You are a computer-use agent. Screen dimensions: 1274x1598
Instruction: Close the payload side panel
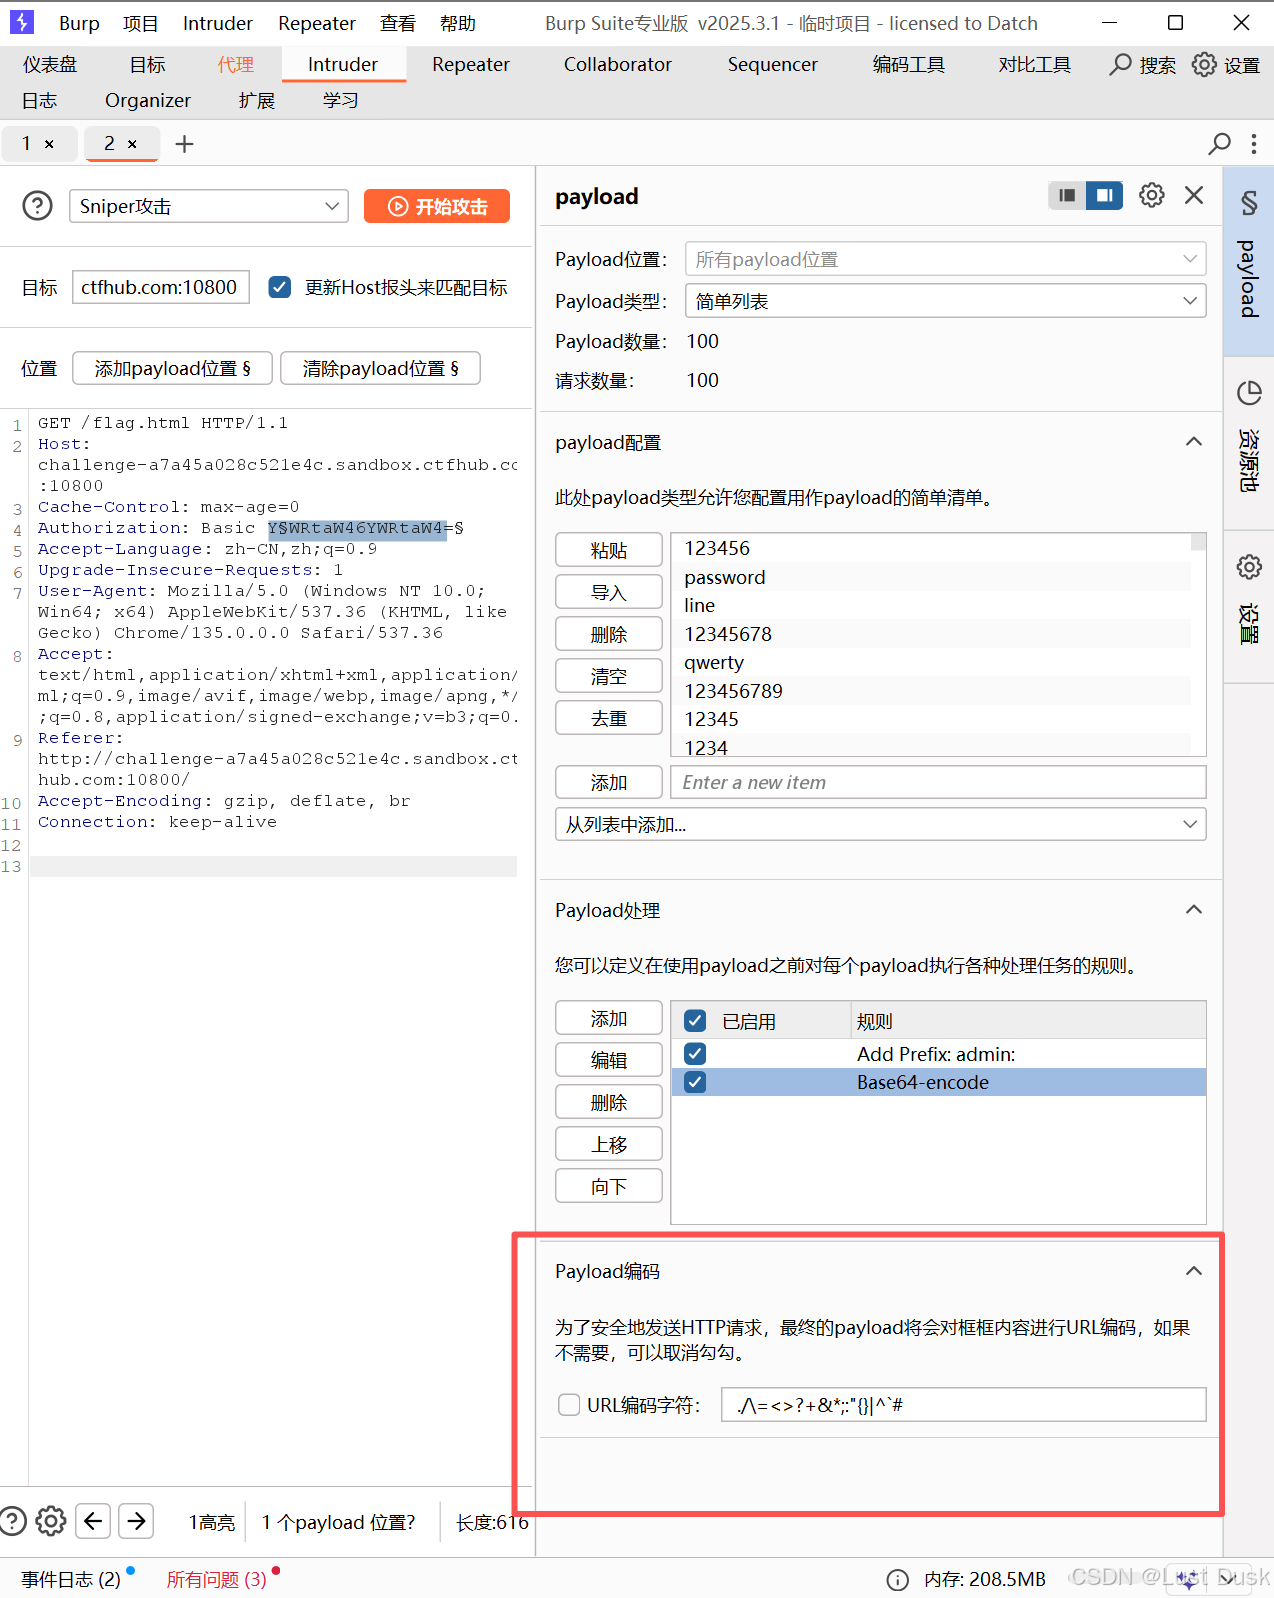(1194, 195)
